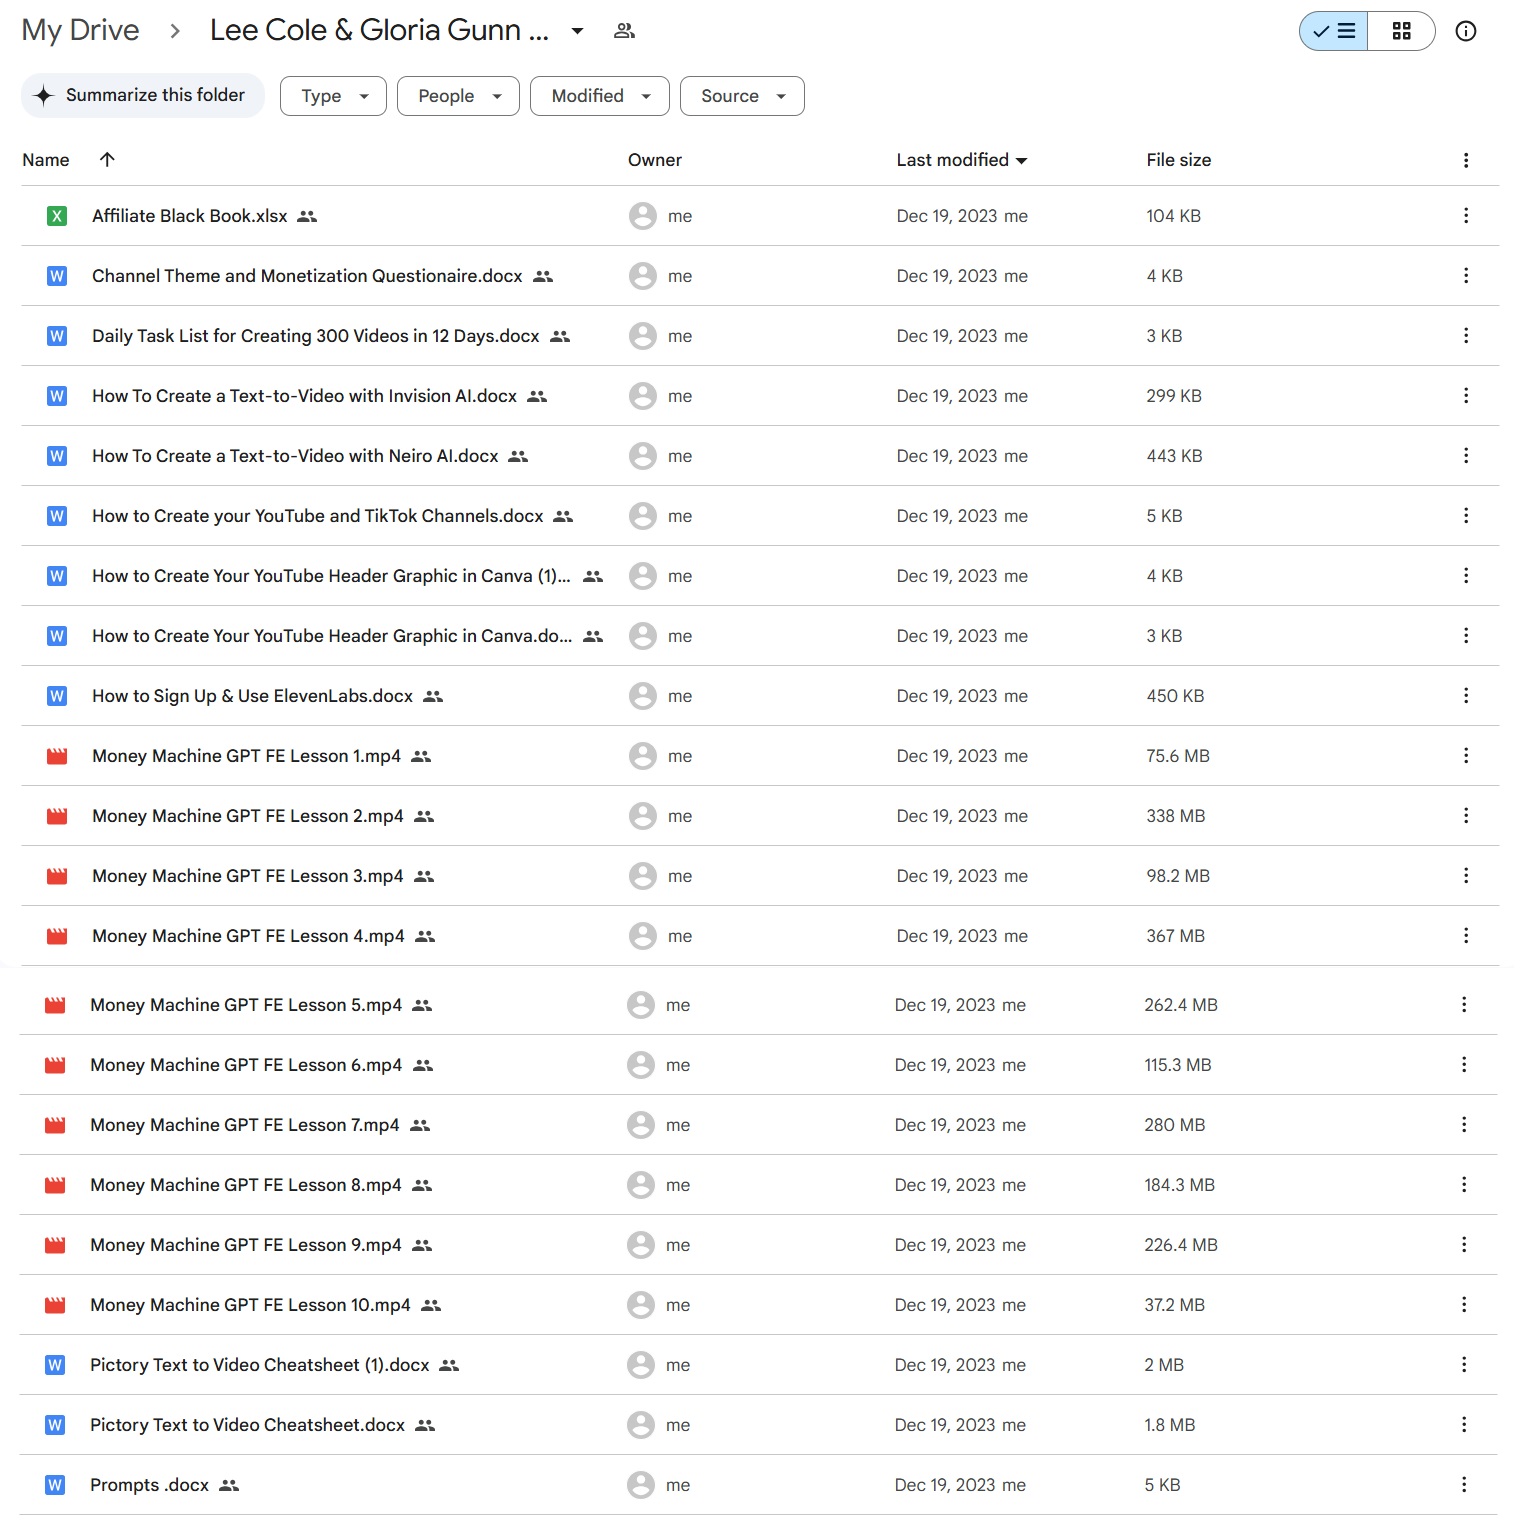The width and height of the screenshot is (1528, 1528).
Task: Open the folder name dropdown arrow
Action: (x=577, y=31)
